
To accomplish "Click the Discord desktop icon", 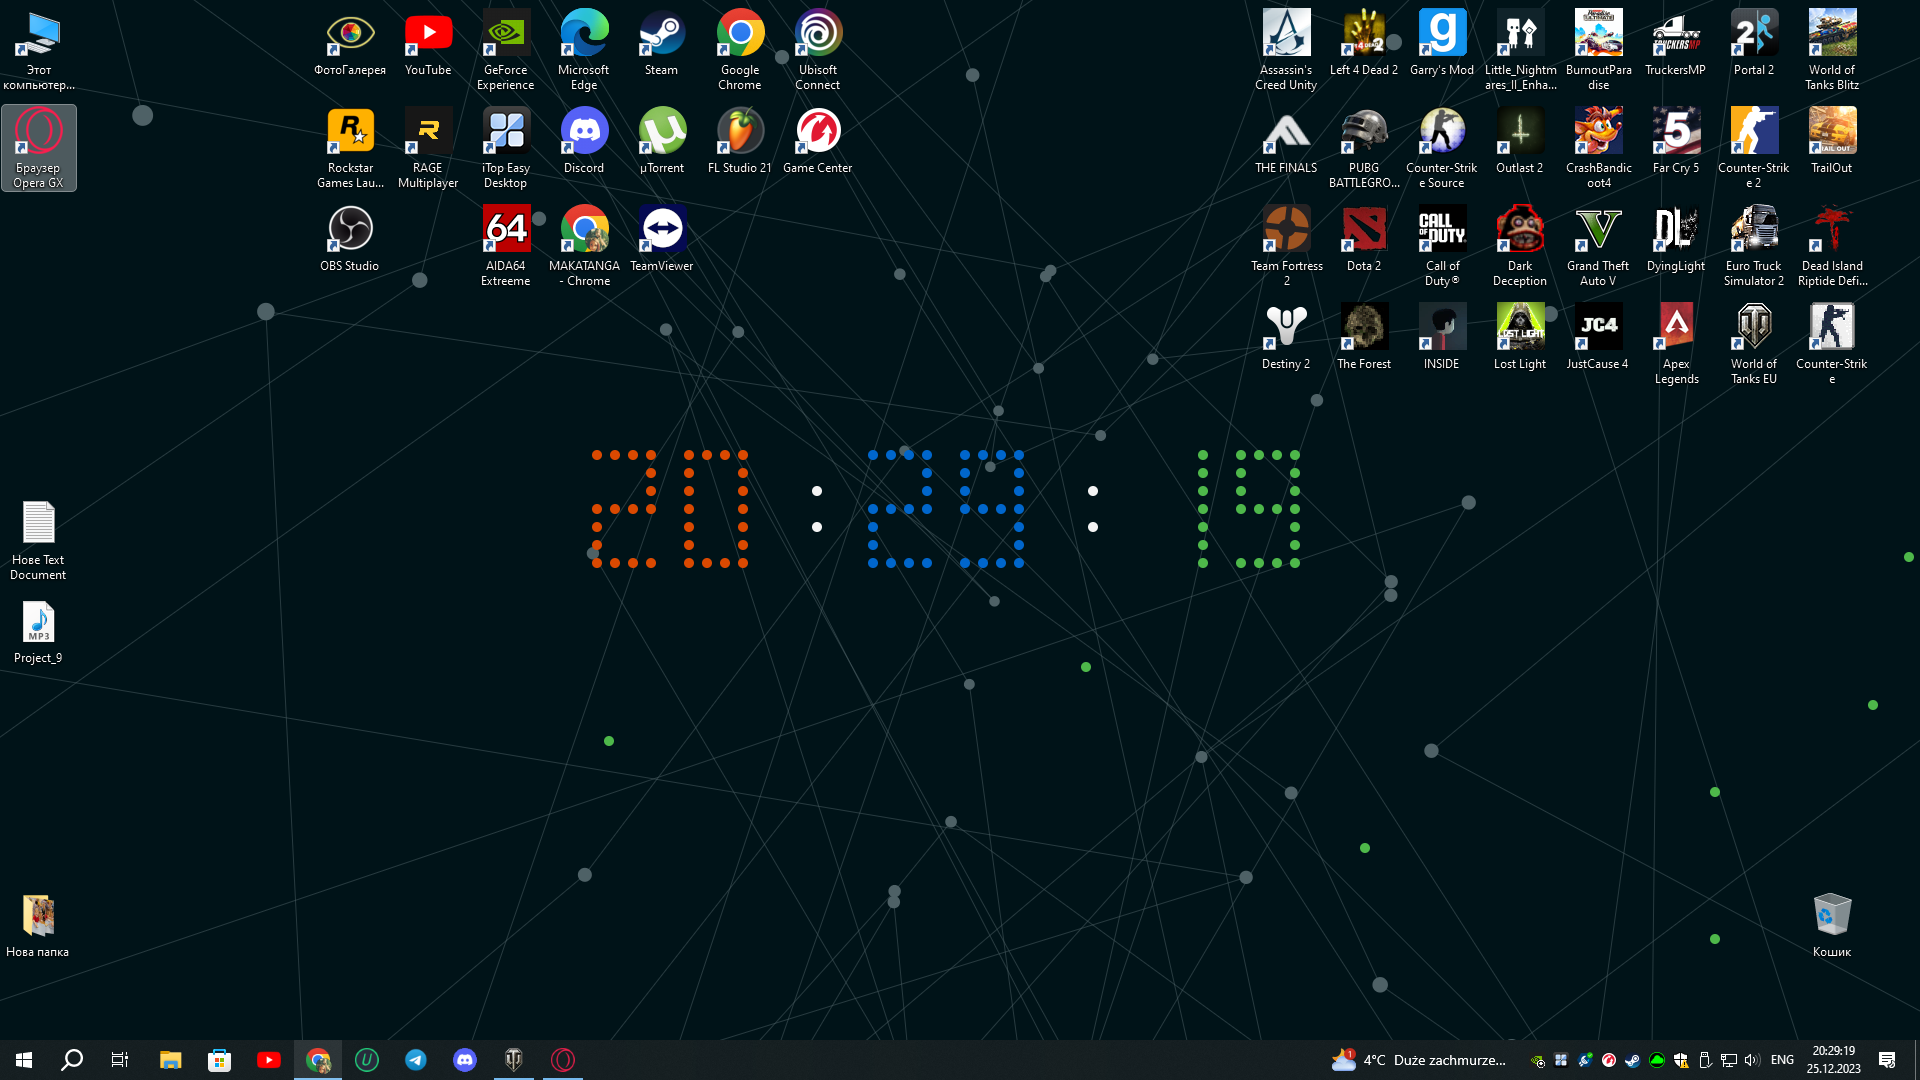I will (x=584, y=132).
